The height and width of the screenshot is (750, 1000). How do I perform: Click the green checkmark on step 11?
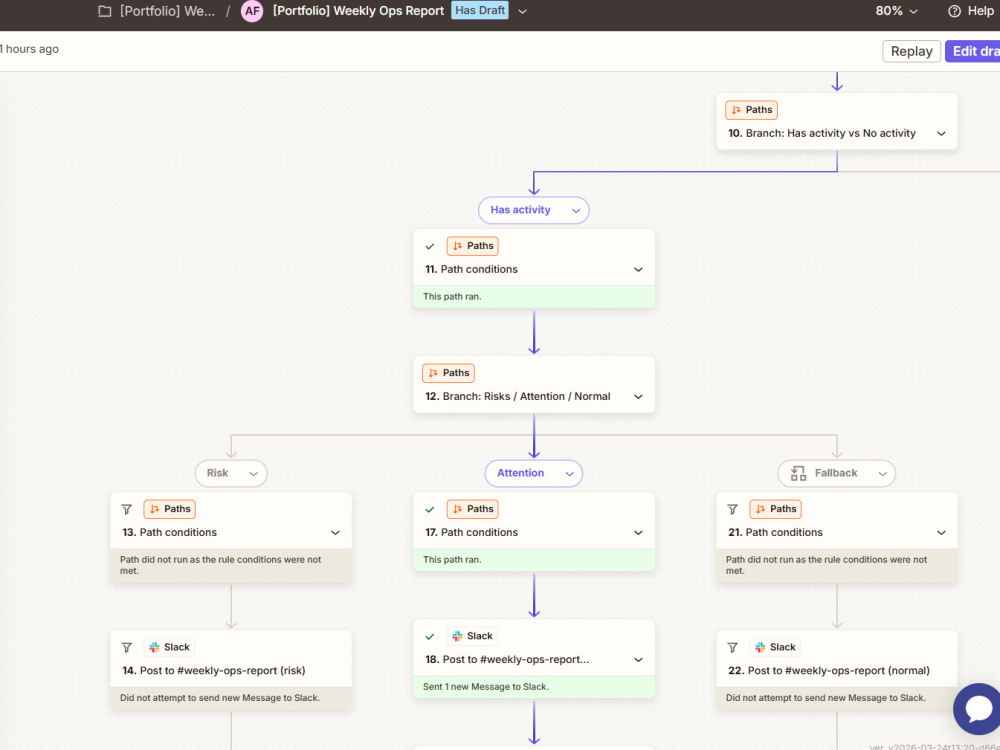(430, 246)
